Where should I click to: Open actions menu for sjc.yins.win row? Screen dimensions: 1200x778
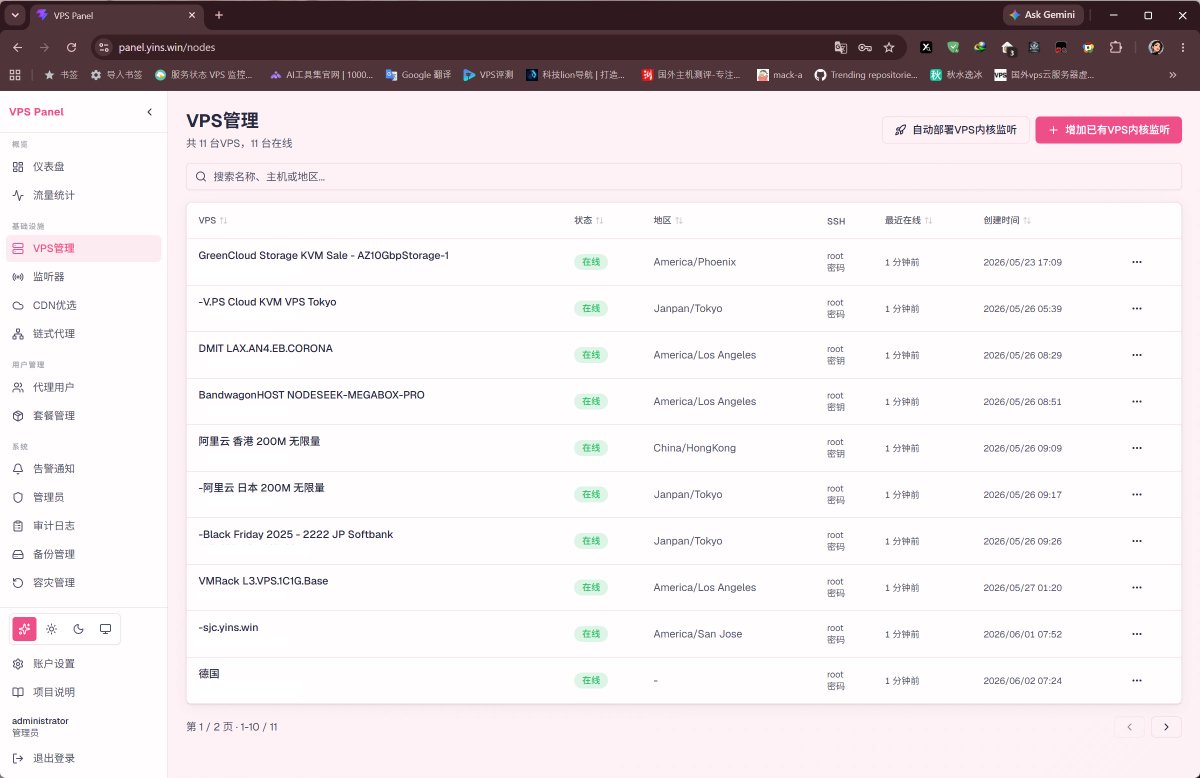tap(1136, 634)
